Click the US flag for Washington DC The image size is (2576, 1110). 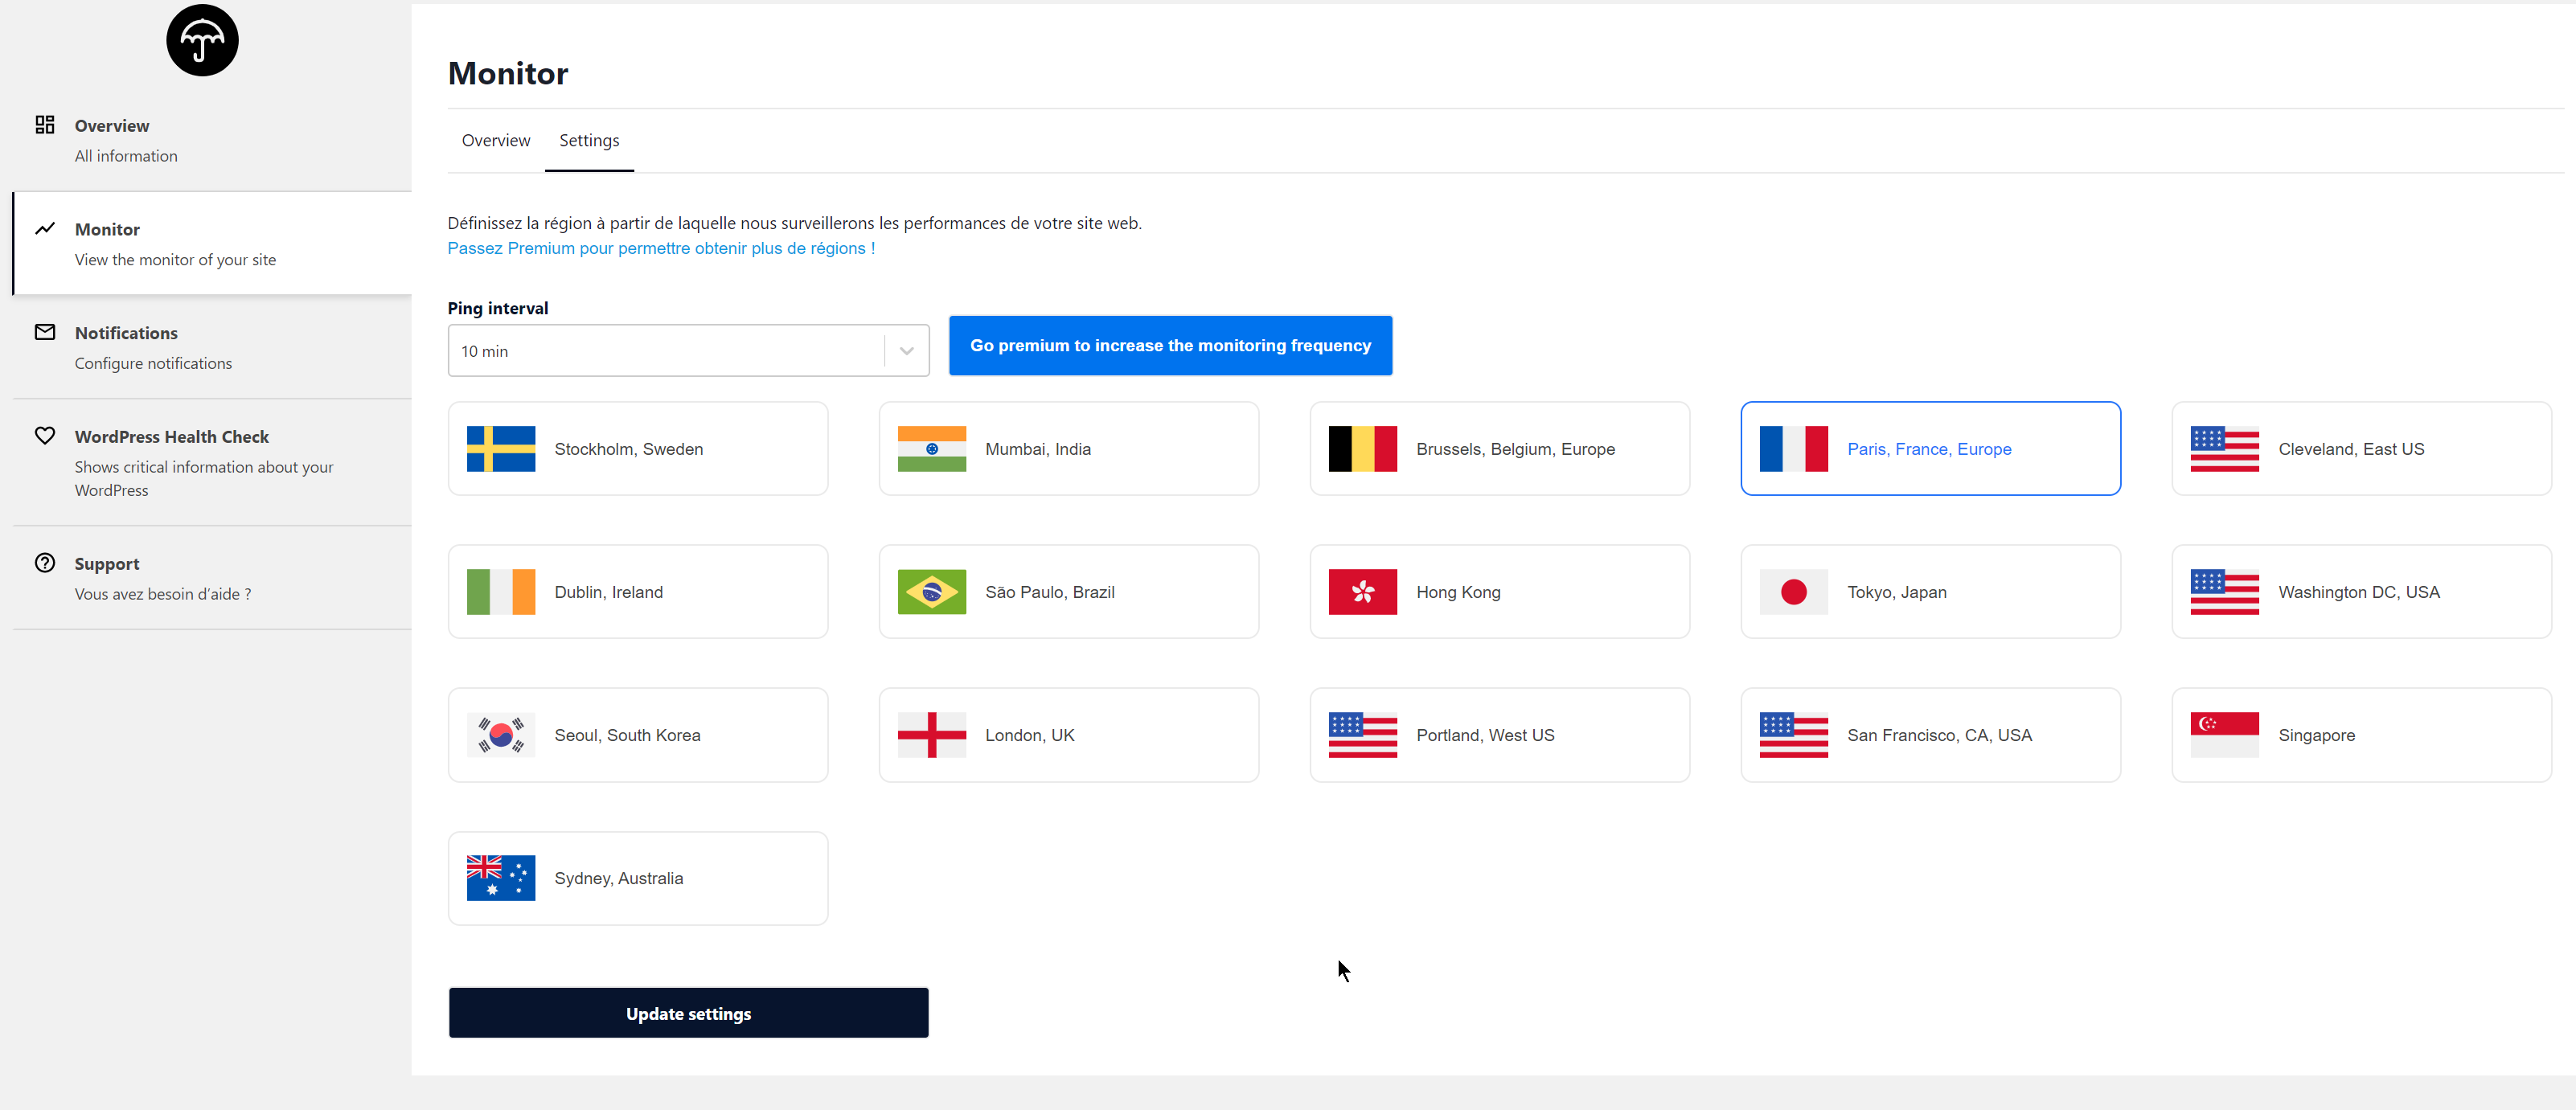pos(2225,592)
